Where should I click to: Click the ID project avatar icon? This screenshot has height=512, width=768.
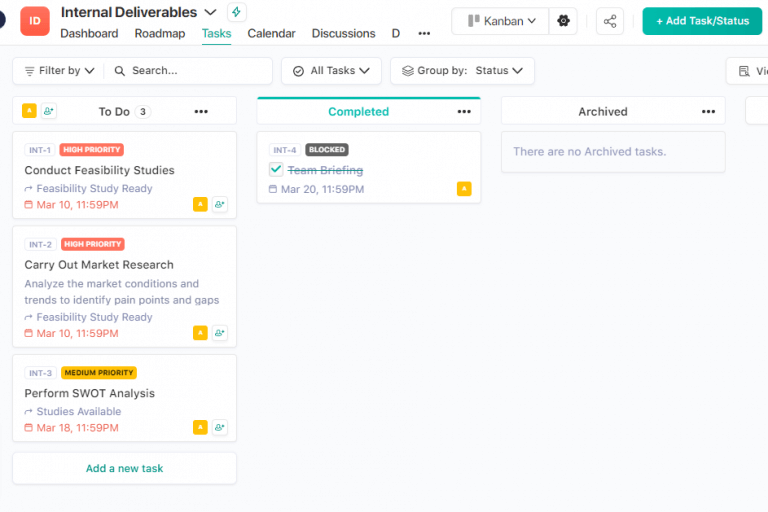coord(35,20)
